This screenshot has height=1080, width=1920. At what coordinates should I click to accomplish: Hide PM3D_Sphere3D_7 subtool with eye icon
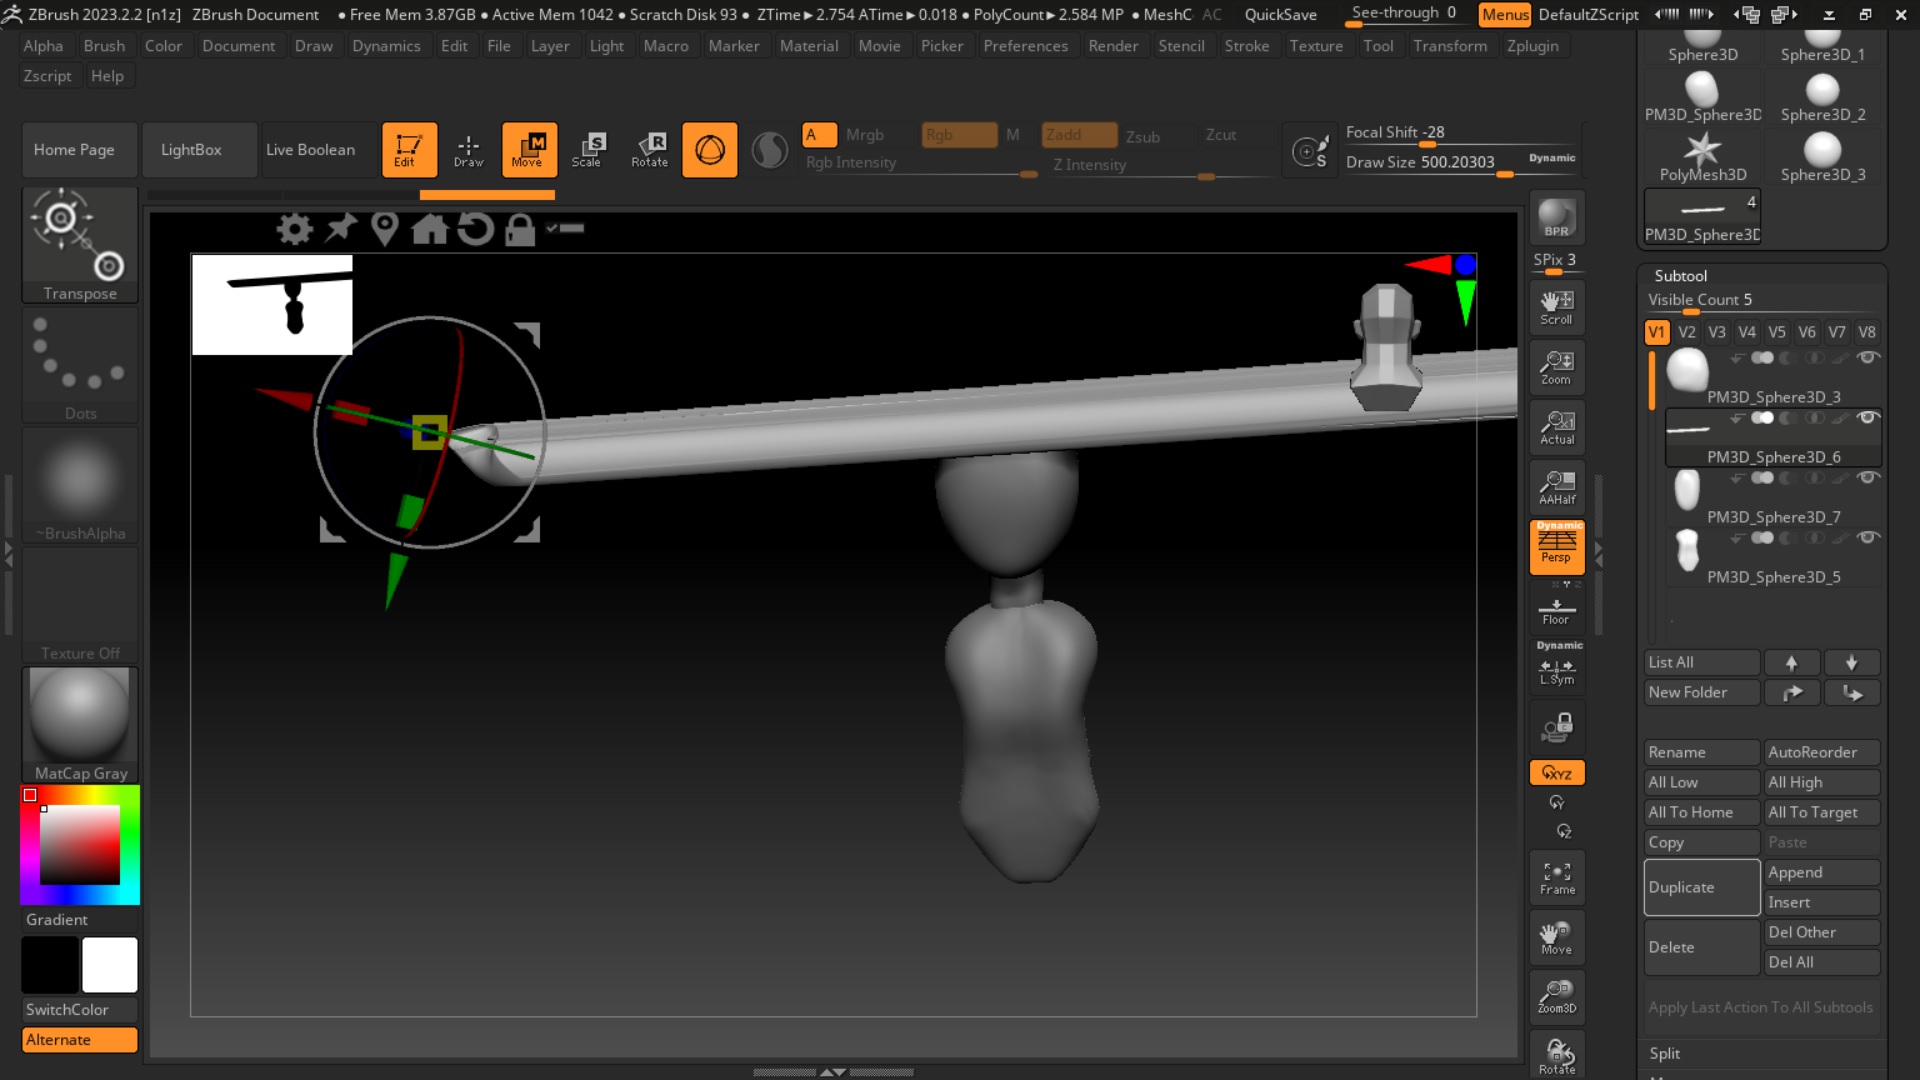pos(1867,478)
